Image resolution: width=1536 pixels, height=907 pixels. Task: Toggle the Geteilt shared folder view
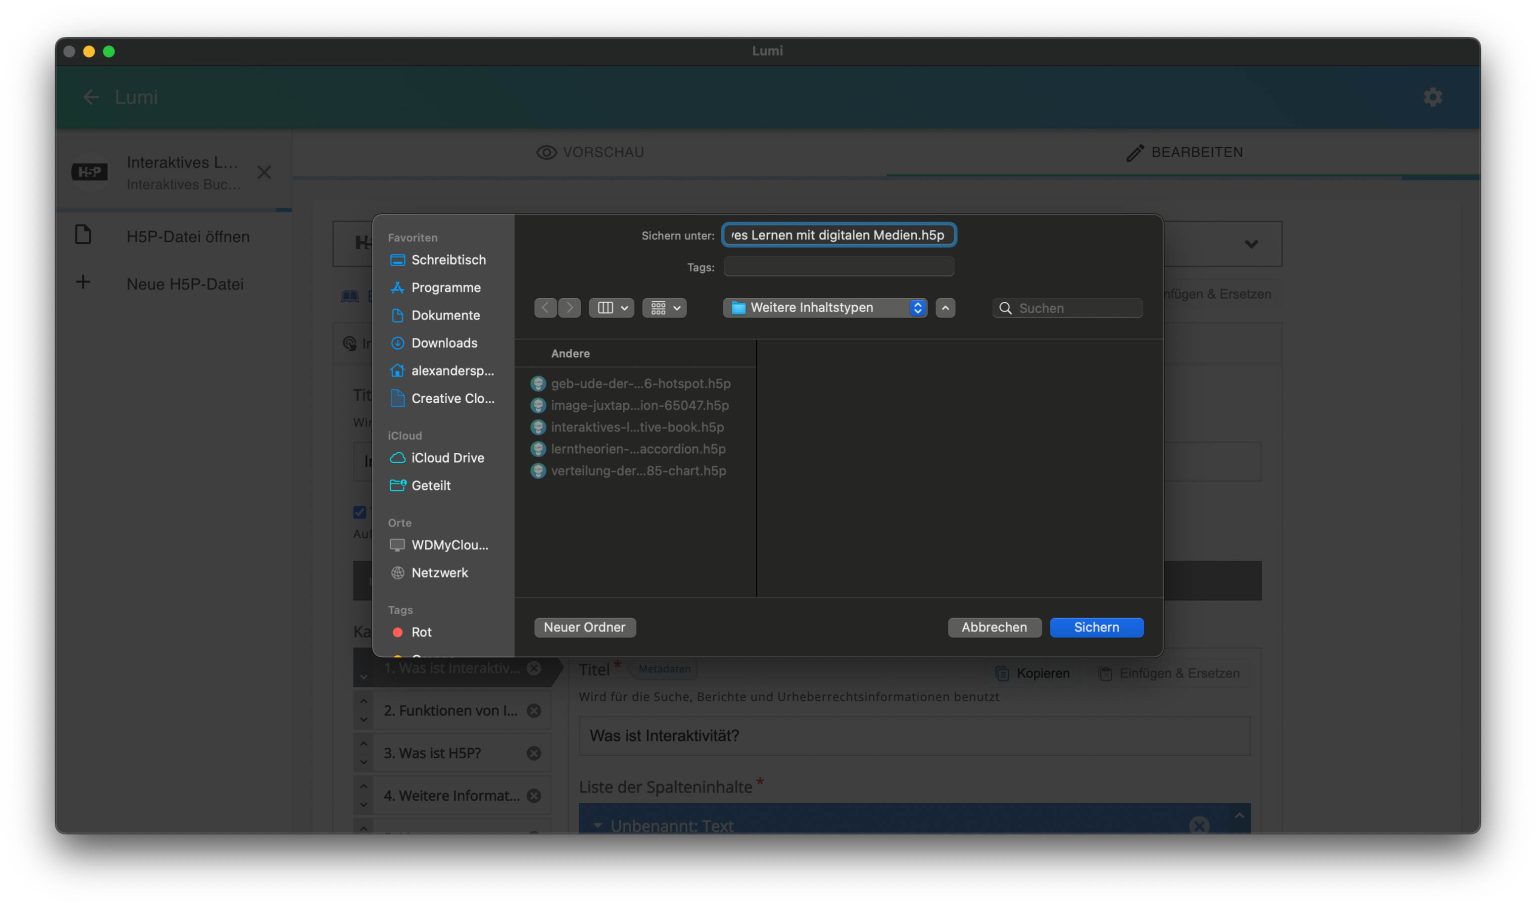431,486
